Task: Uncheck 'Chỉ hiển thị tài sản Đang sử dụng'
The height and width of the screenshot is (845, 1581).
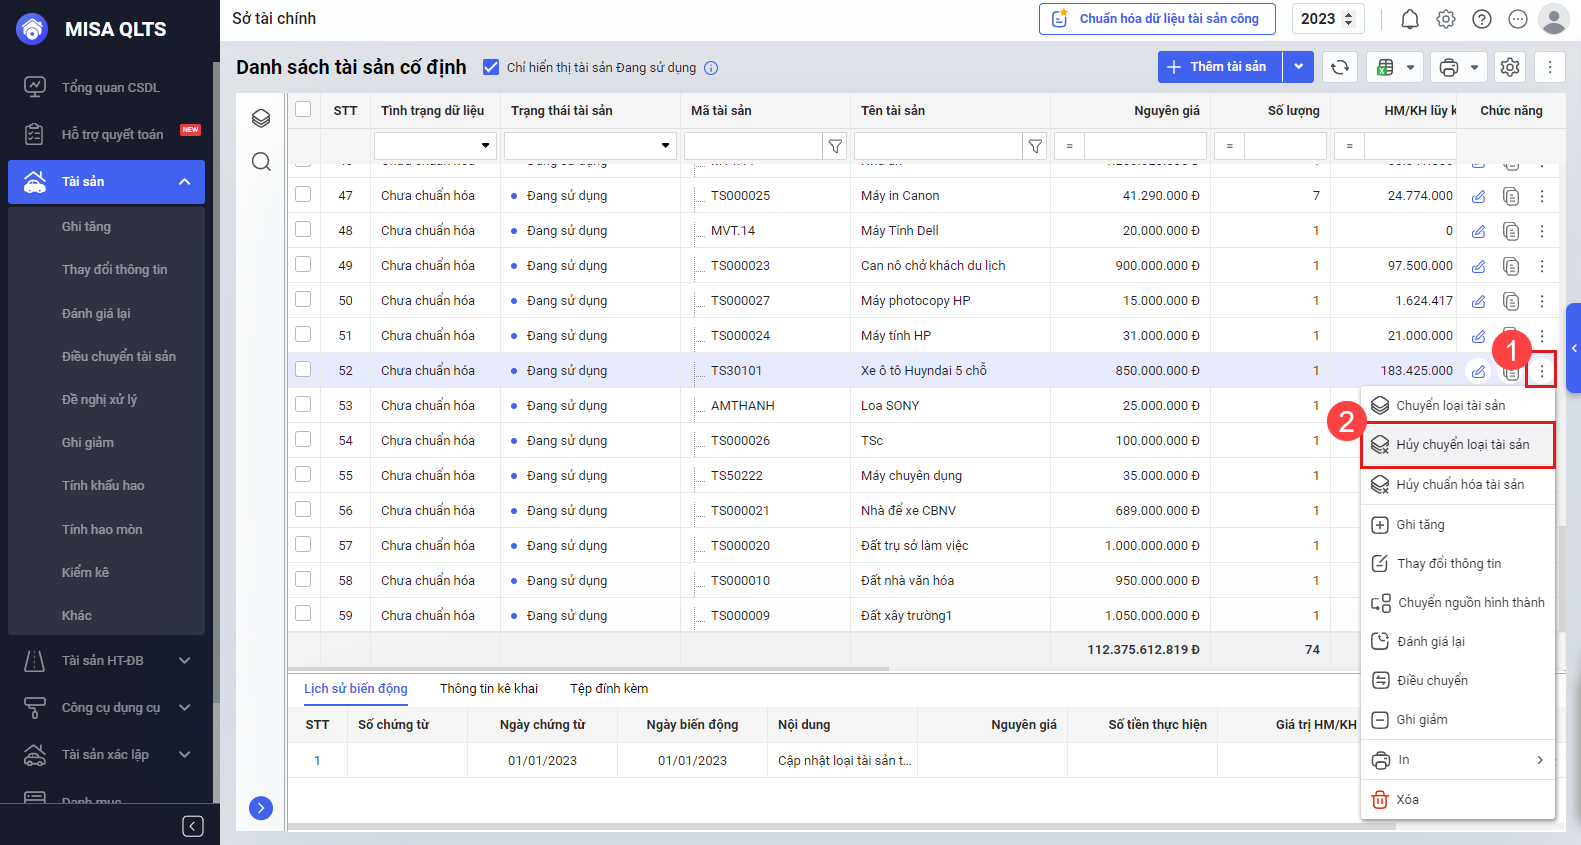Action: pos(491,67)
